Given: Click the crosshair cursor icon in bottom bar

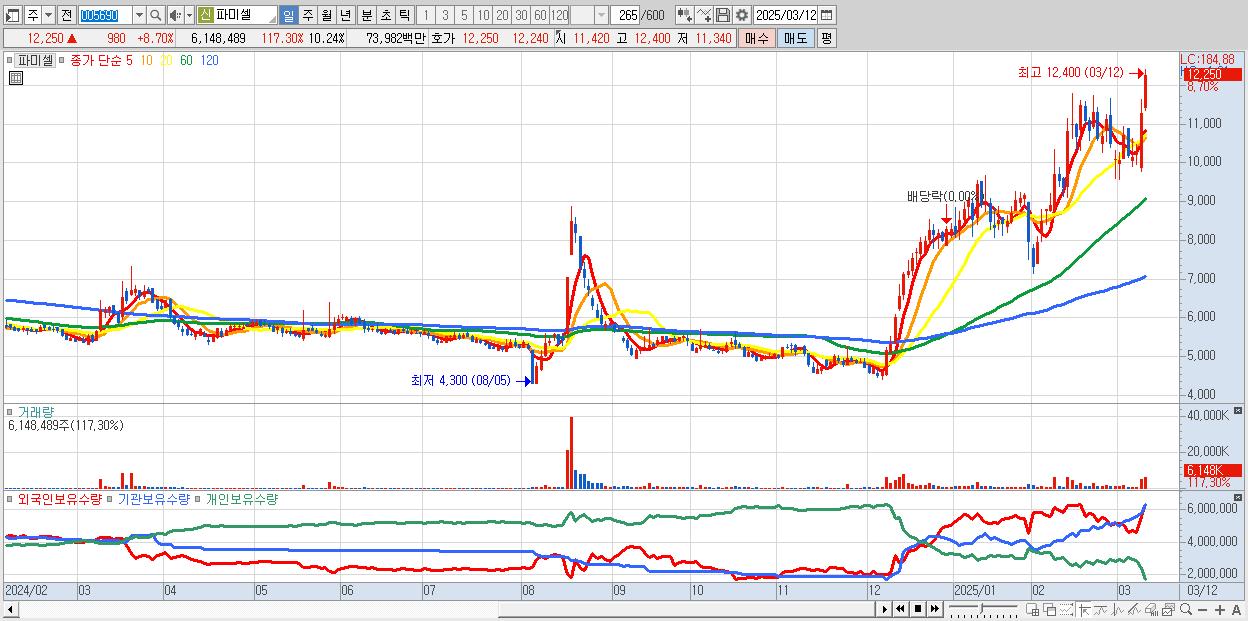Looking at the screenshot, I should pos(1083,610).
